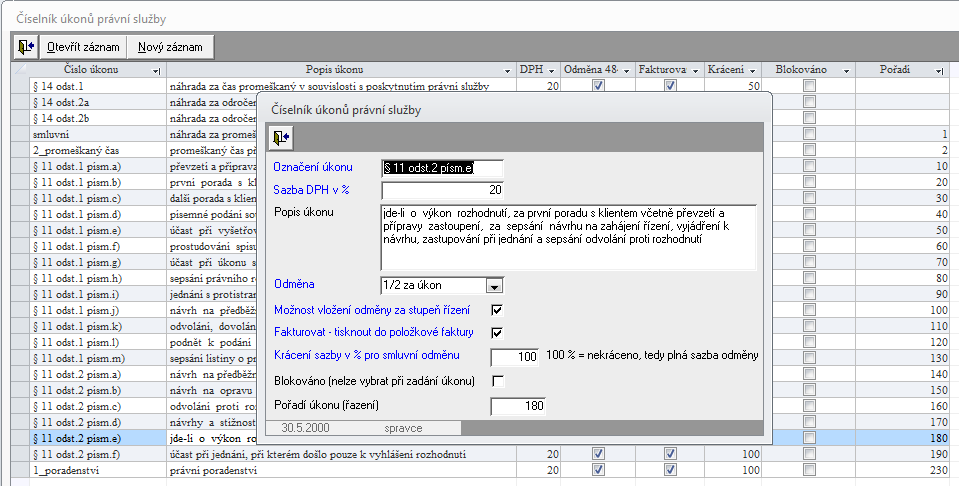The image size is (959, 486).
Task: Open the Blokováno column filter dropdown
Action: click(x=846, y=71)
